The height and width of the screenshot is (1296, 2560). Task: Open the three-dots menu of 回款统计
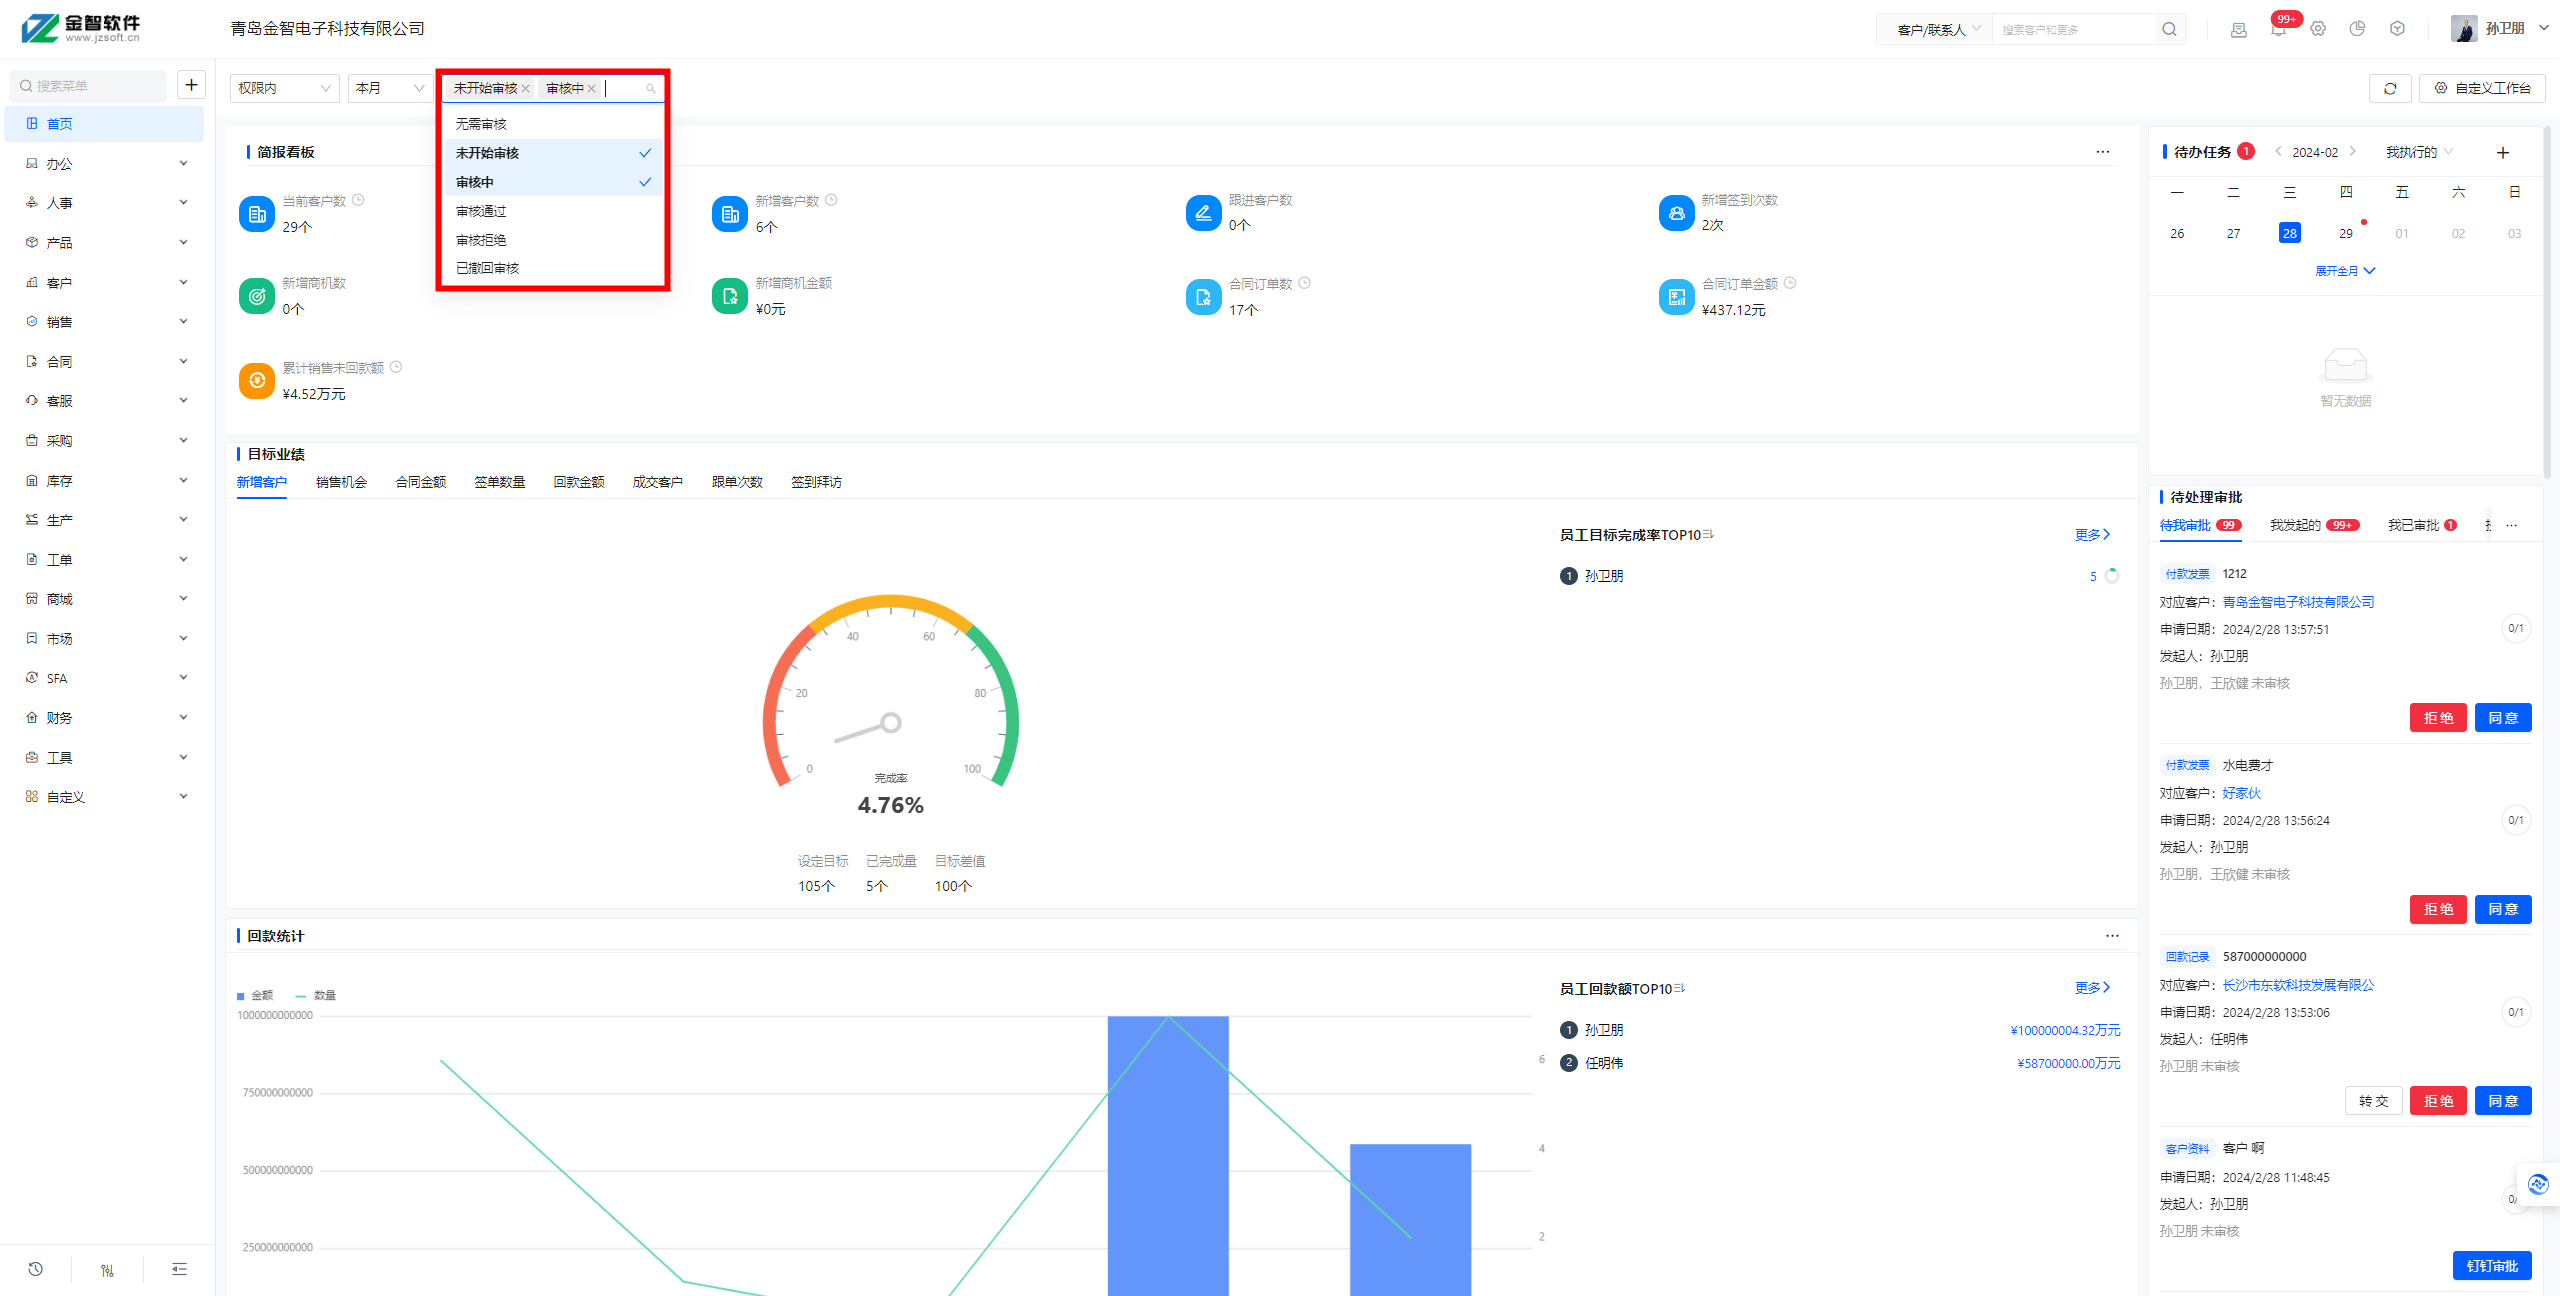[x=2112, y=936]
